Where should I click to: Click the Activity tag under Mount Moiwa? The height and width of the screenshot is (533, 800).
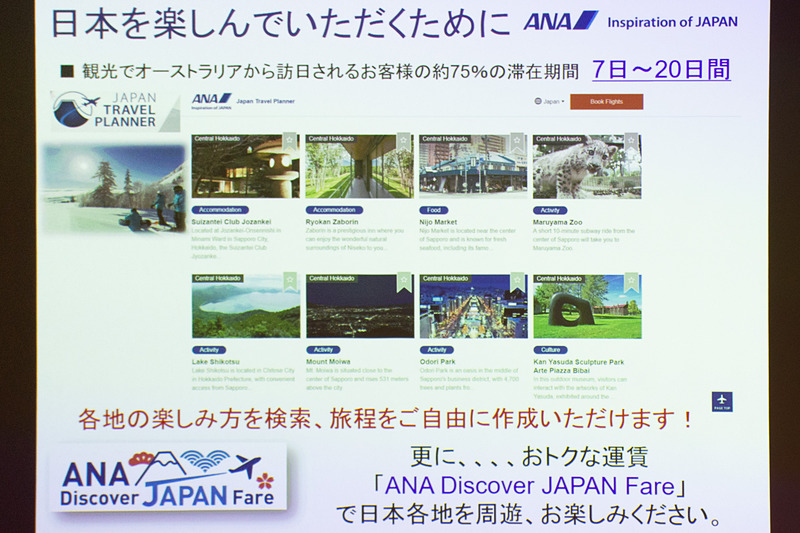pyautogui.click(x=323, y=350)
